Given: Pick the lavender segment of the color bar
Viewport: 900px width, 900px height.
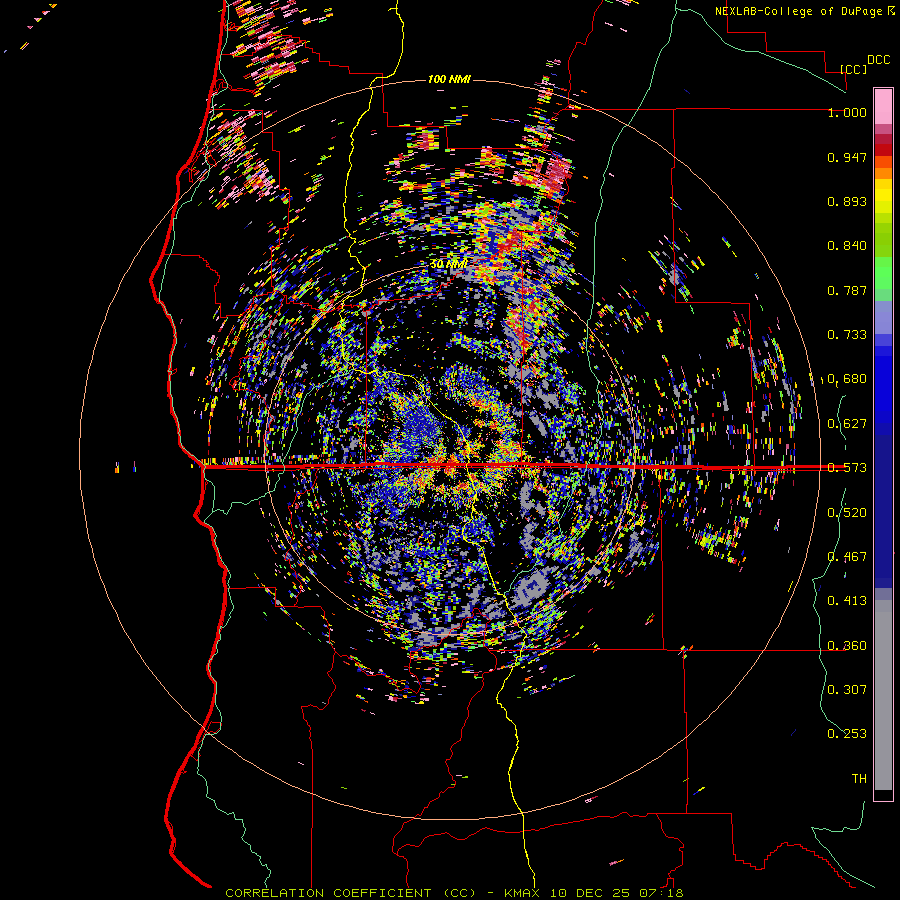Looking at the screenshot, I should [x=883, y=317].
